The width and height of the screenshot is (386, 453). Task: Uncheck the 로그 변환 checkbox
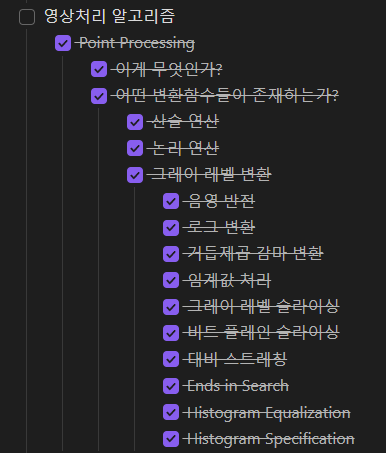click(171, 228)
